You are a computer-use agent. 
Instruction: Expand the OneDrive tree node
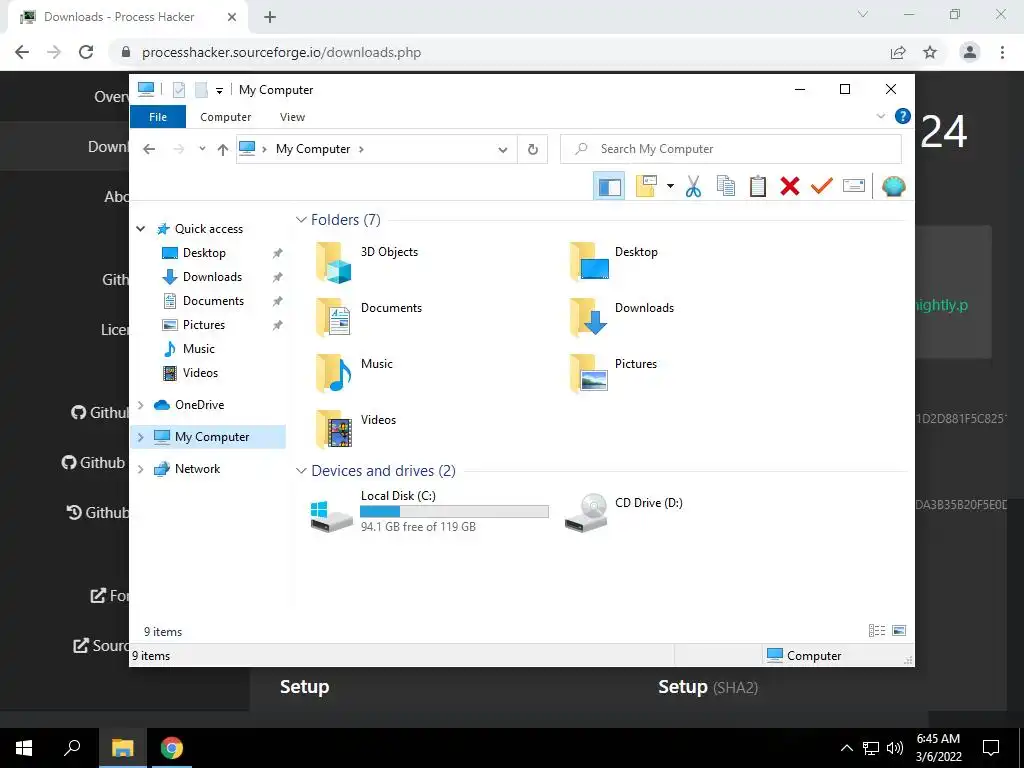coord(140,405)
